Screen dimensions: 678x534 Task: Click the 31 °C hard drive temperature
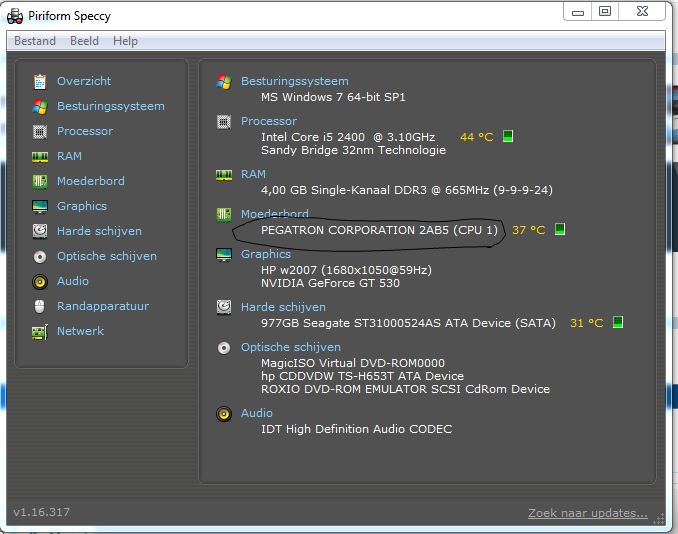tap(586, 323)
